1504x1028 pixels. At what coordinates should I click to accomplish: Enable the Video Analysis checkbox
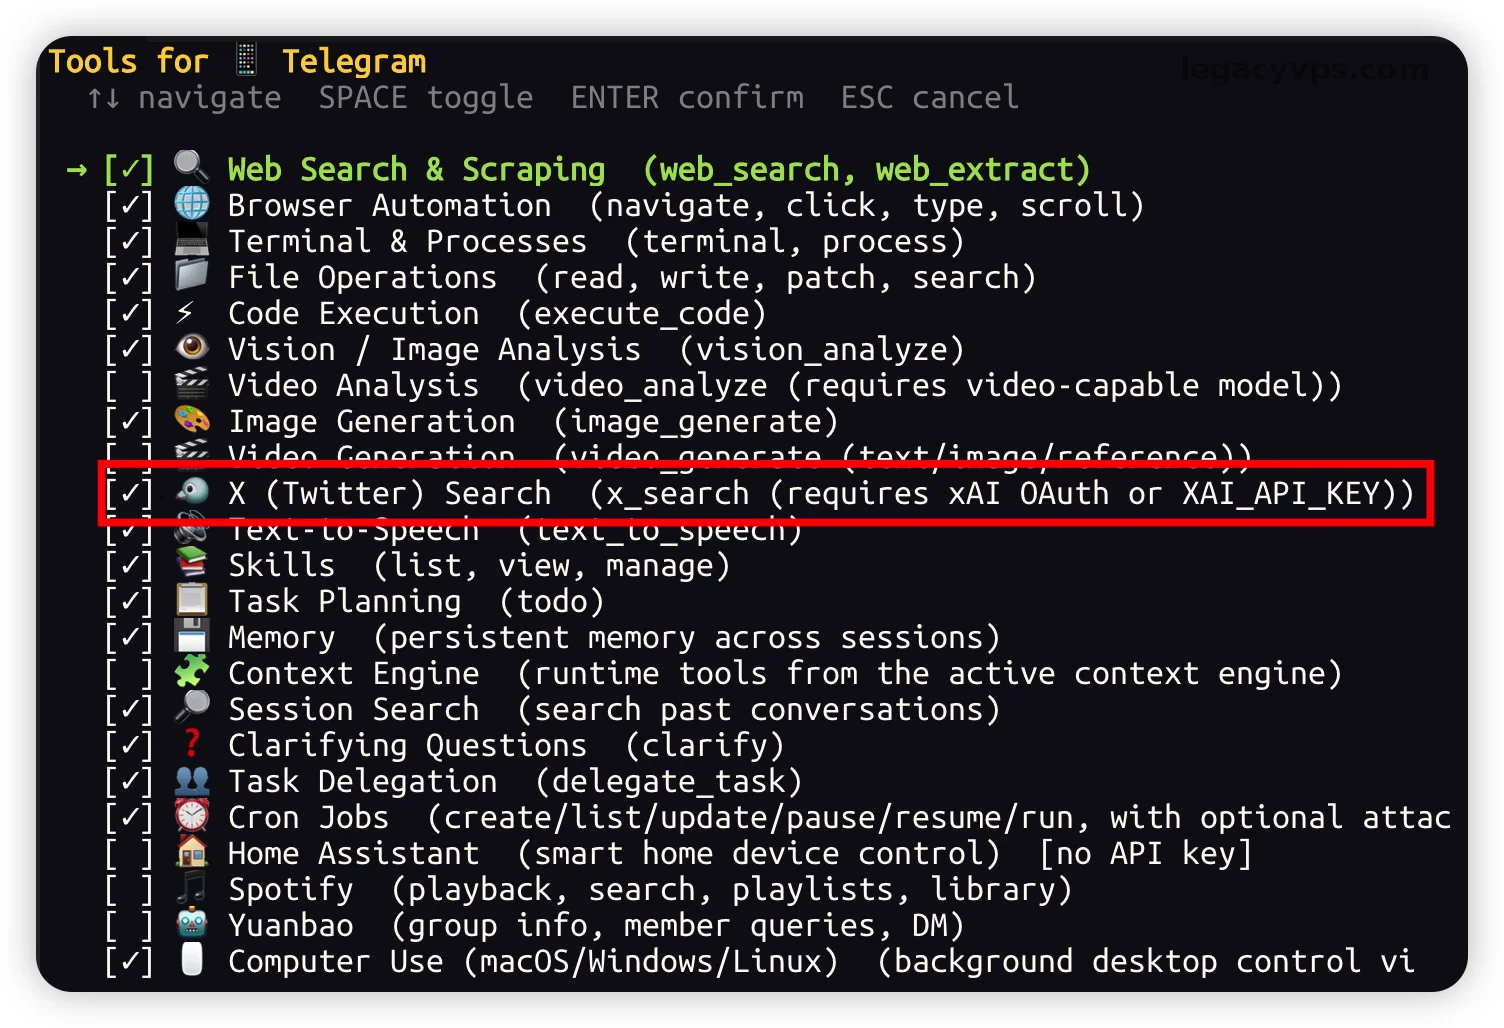[x=129, y=385]
